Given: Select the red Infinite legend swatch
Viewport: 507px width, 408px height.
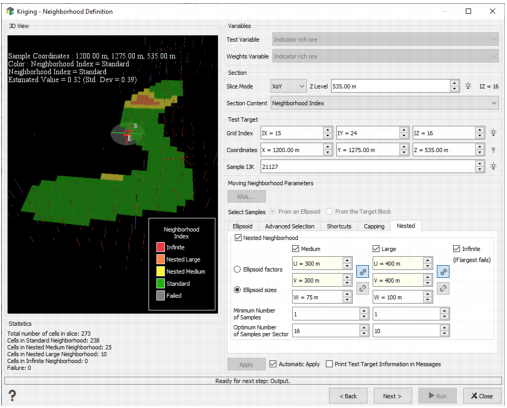Looking at the screenshot, I should [x=160, y=247].
